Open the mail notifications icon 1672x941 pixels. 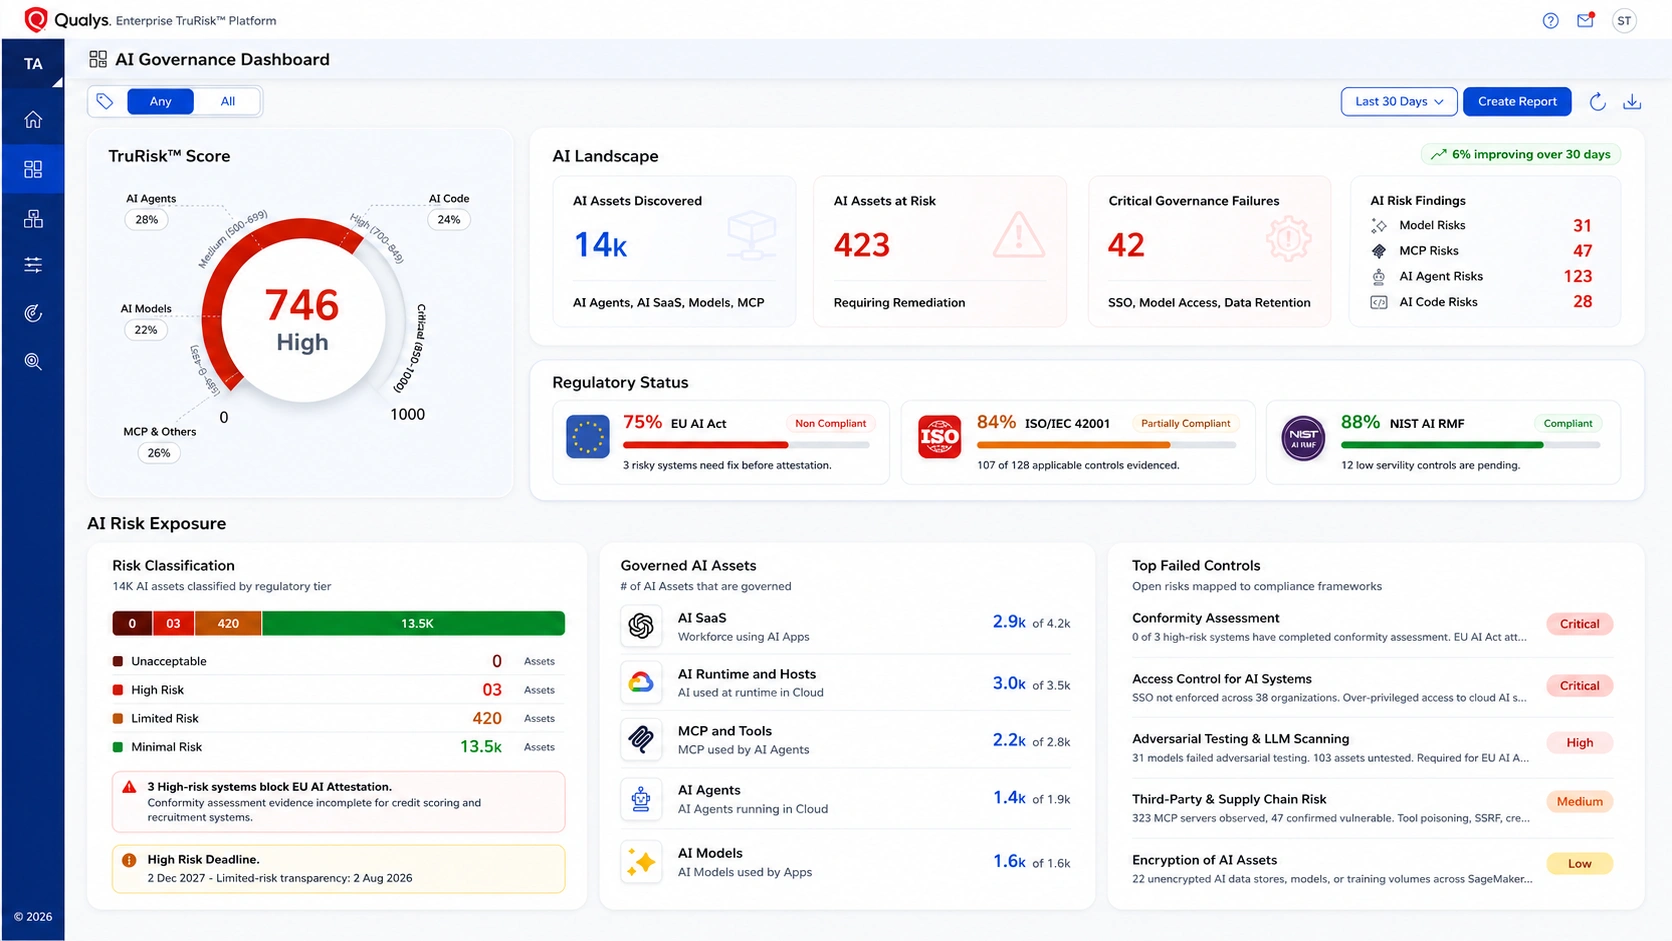tap(1586, 20)
